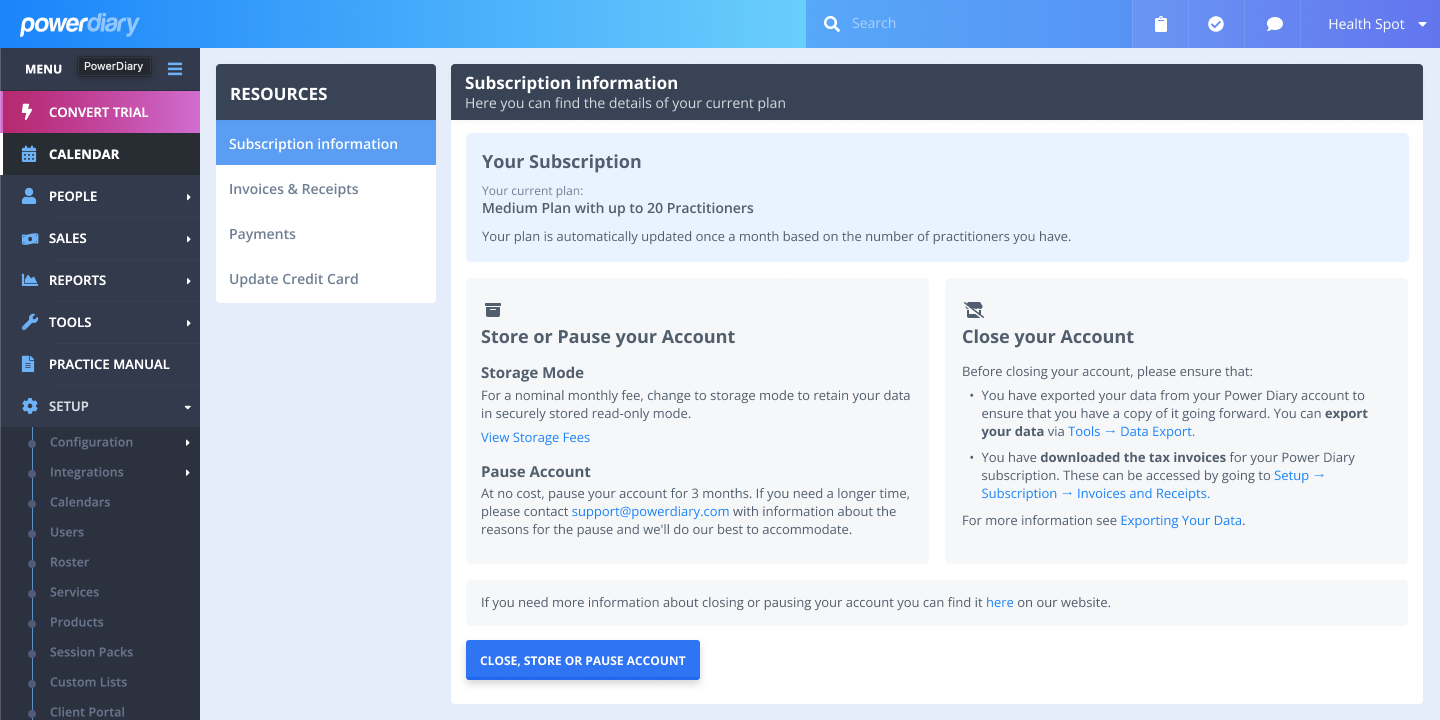Click the Practice Manual document icon
The height and width of the screenshot is (720, 1440).
pos(29,364)
